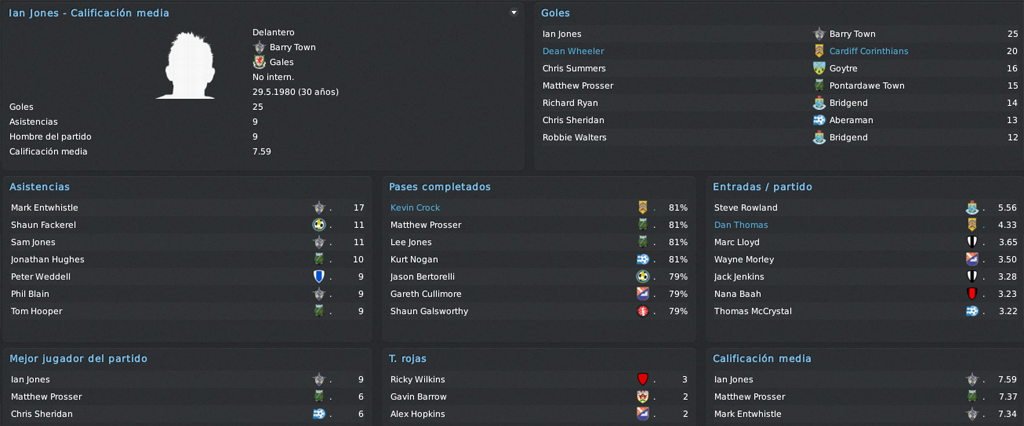Click the Goytre club crest in Goles
The image size is (1024, 426).
819,68
